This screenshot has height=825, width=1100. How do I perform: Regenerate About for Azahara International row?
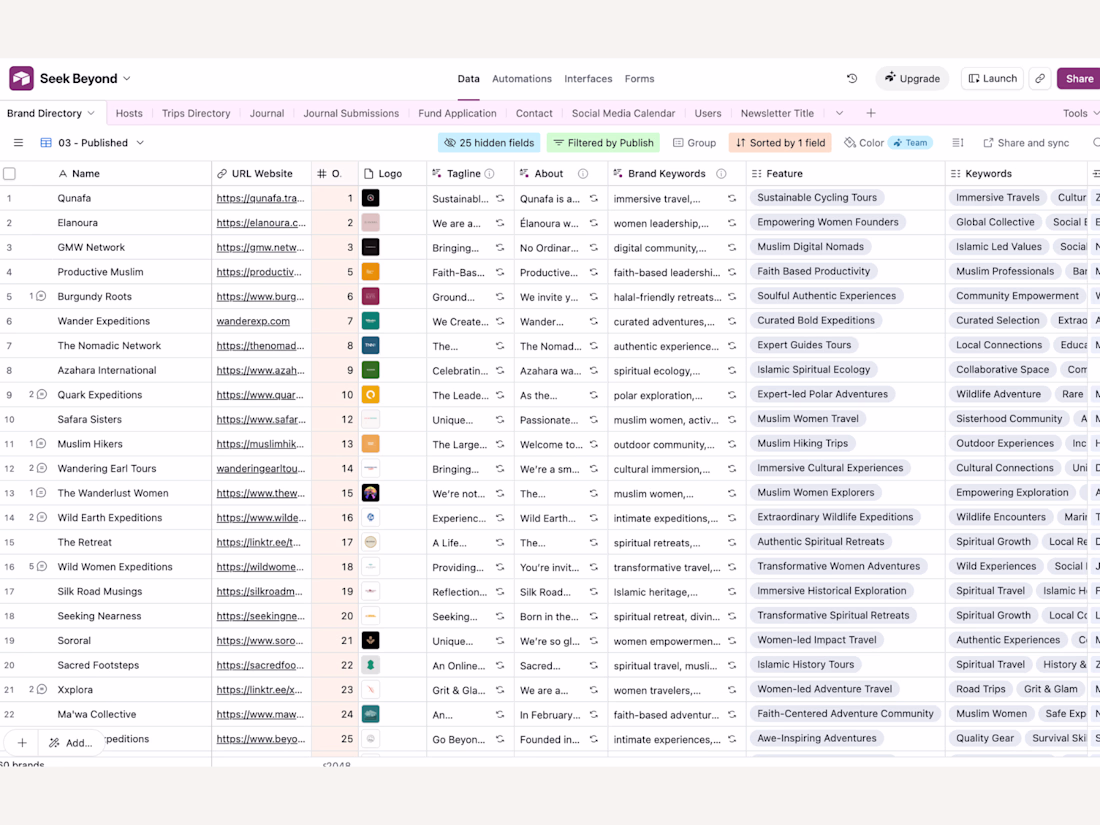(593, 370)
